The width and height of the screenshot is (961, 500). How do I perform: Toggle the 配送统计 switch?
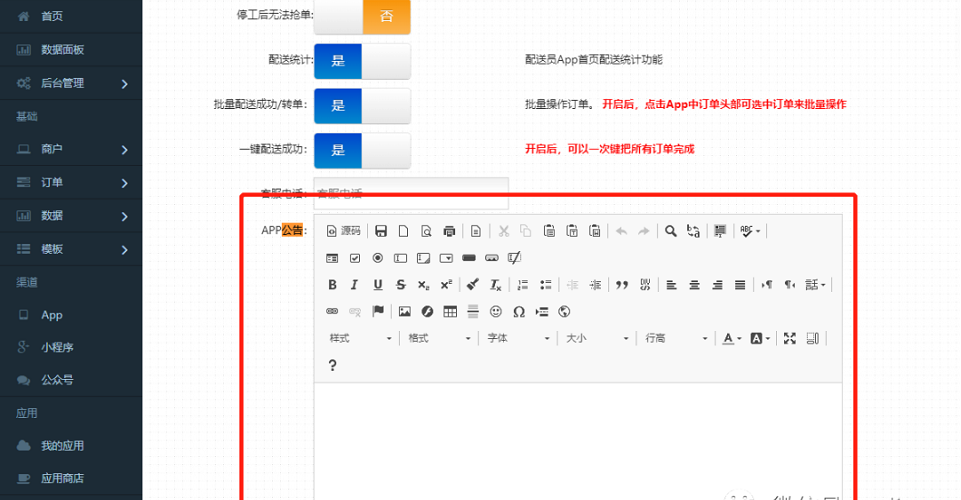click(x=362, y=61)
